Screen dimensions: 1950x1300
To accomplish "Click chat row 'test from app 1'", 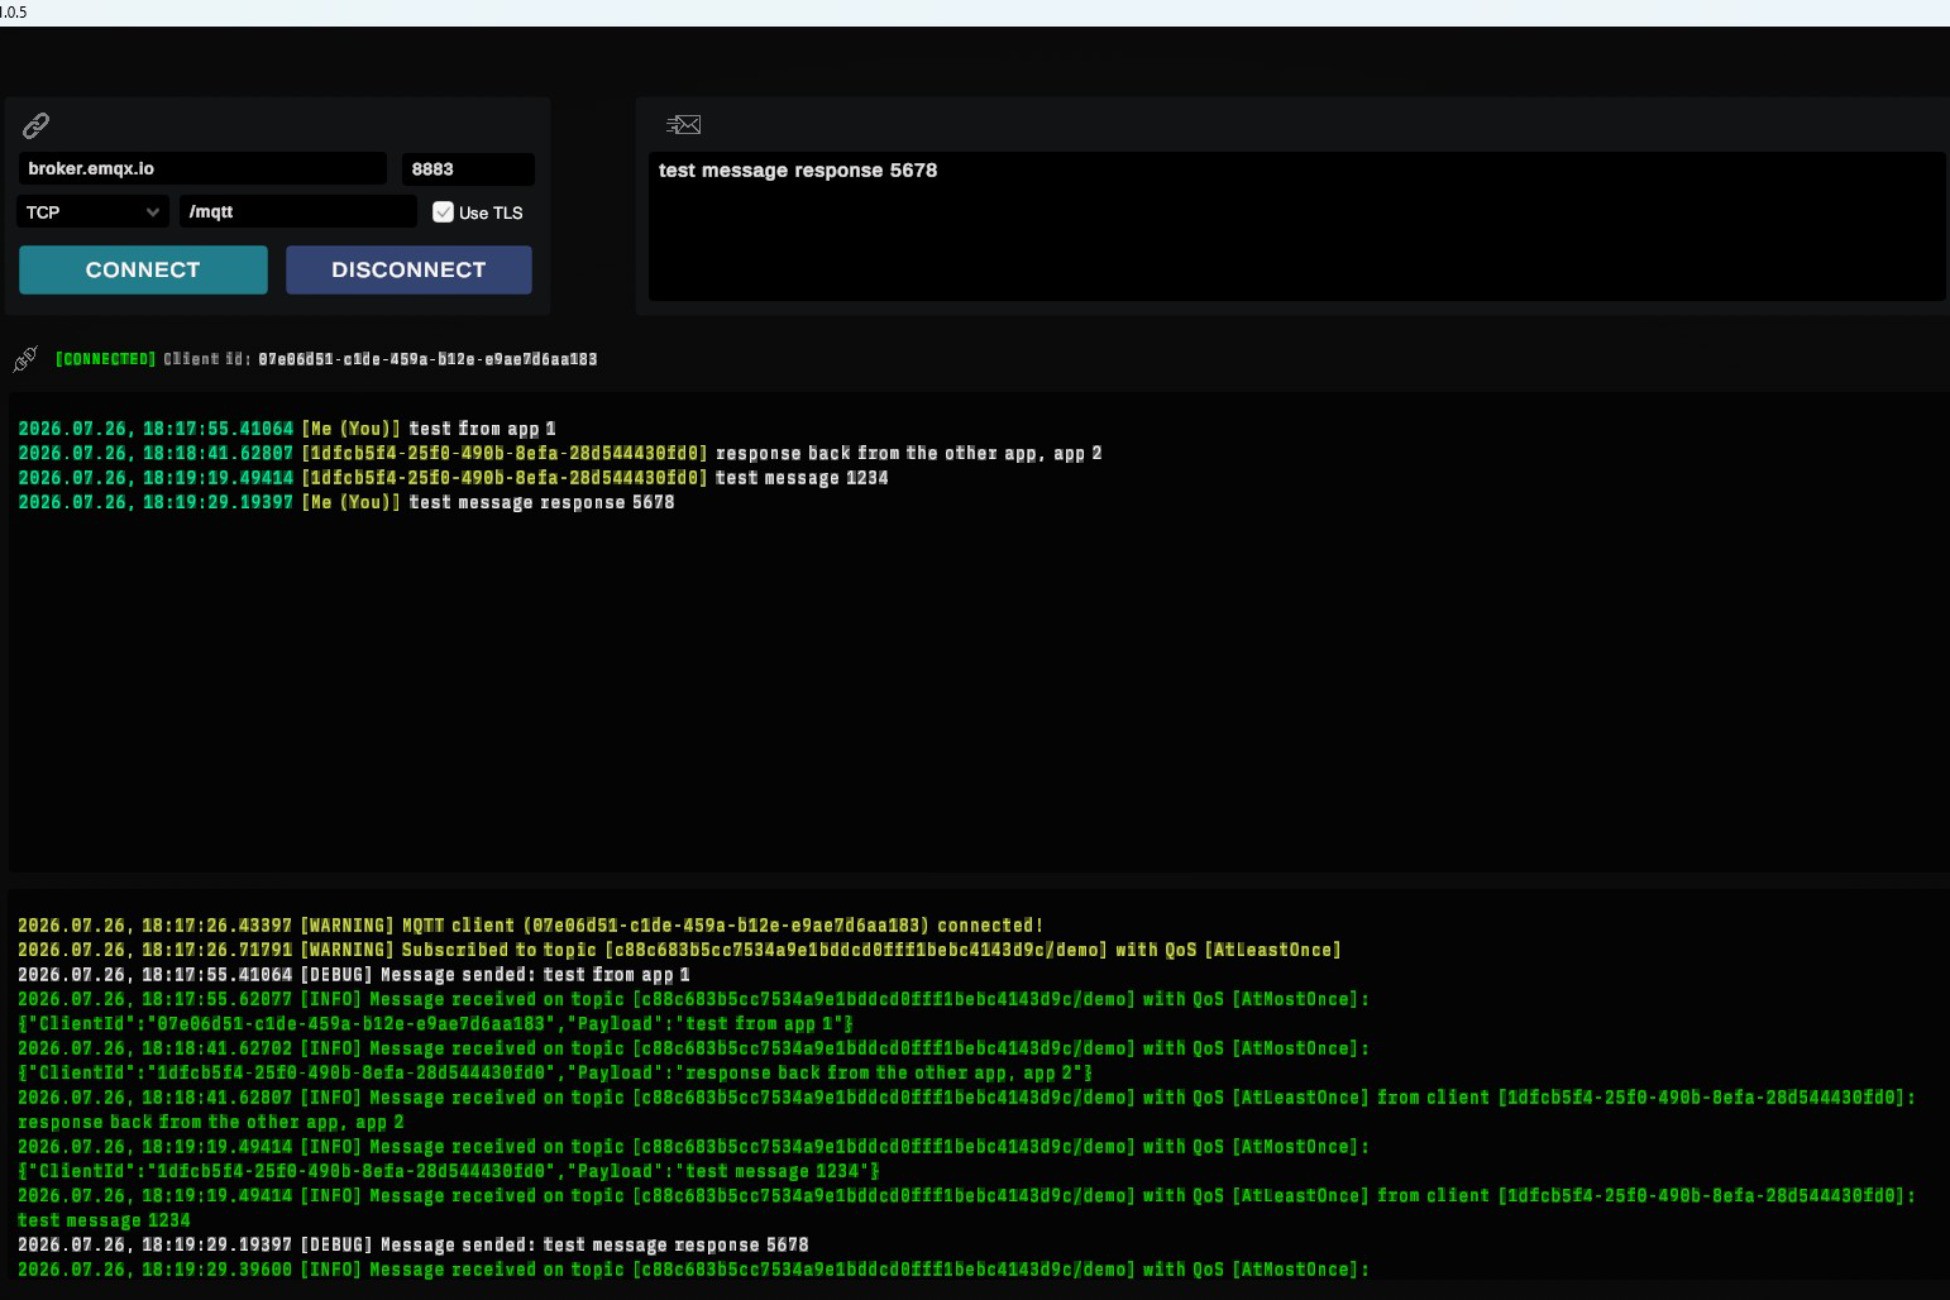I will [x=287, y=429].
